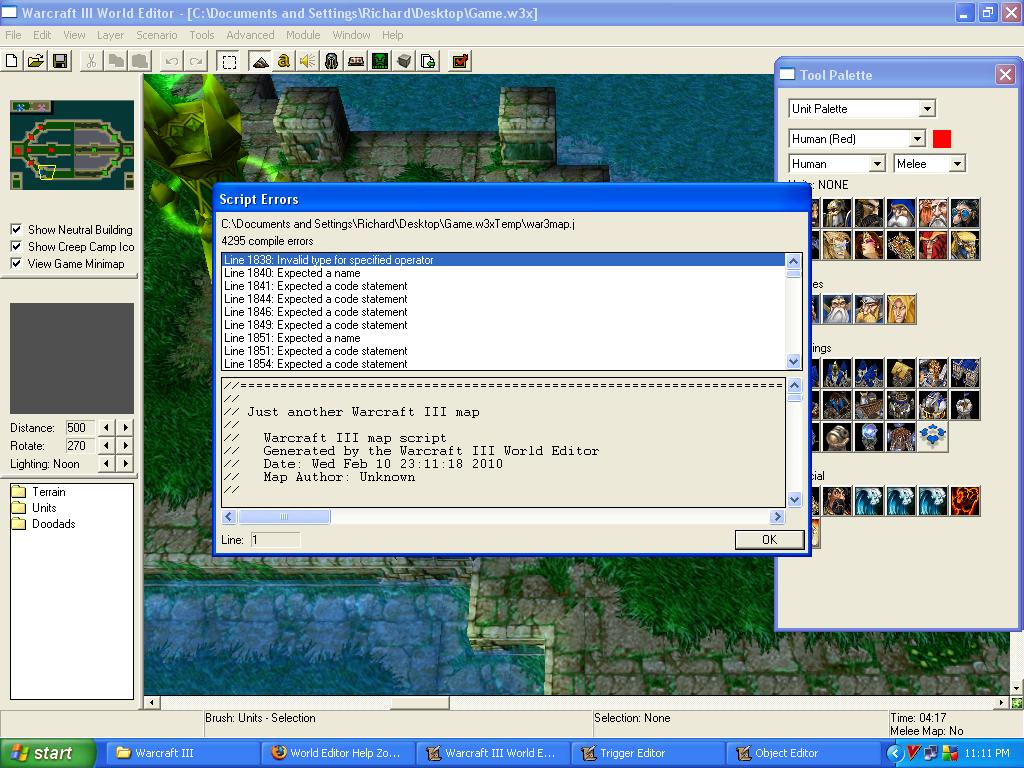Increase the Rotate value with right arrow

click(x=125, y=445)
